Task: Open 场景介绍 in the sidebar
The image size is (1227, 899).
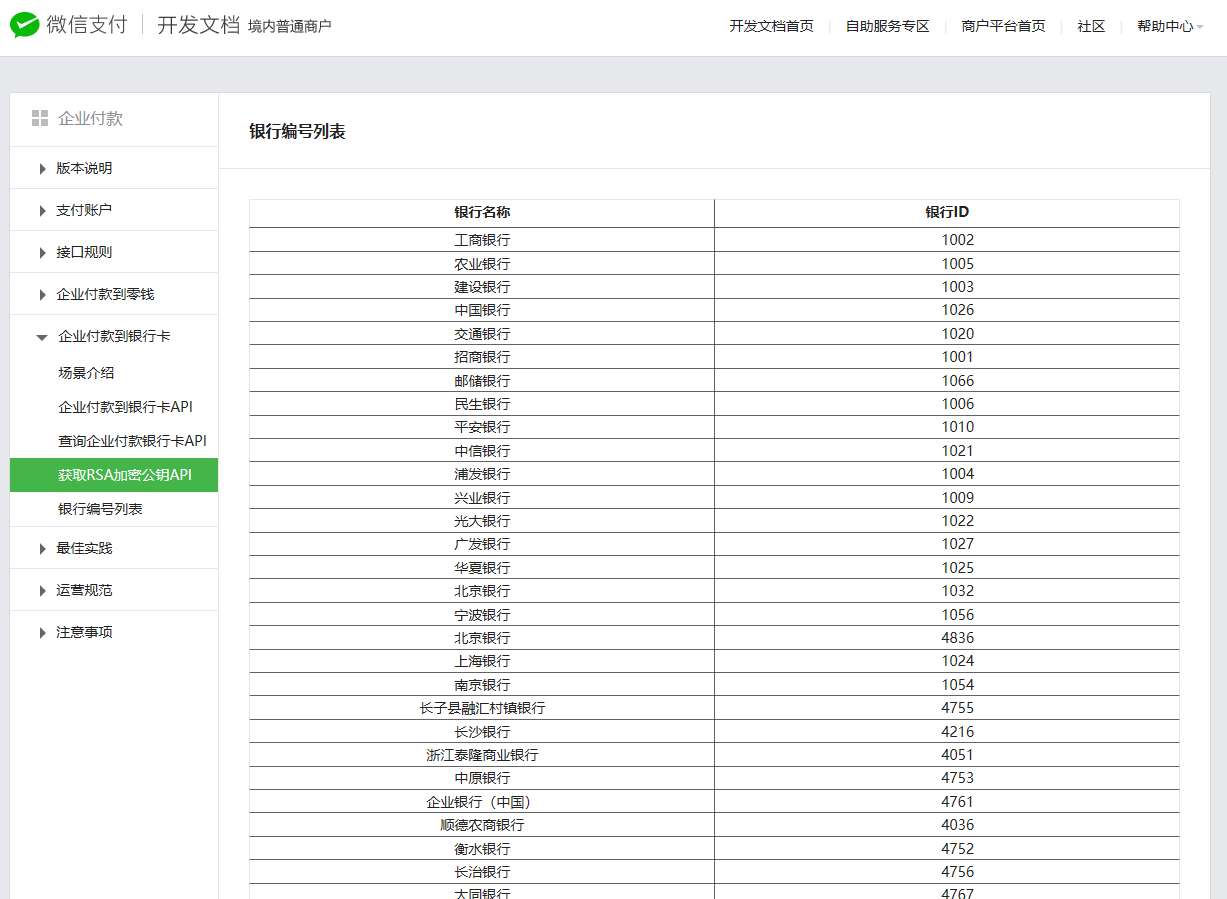Action: 86,373
